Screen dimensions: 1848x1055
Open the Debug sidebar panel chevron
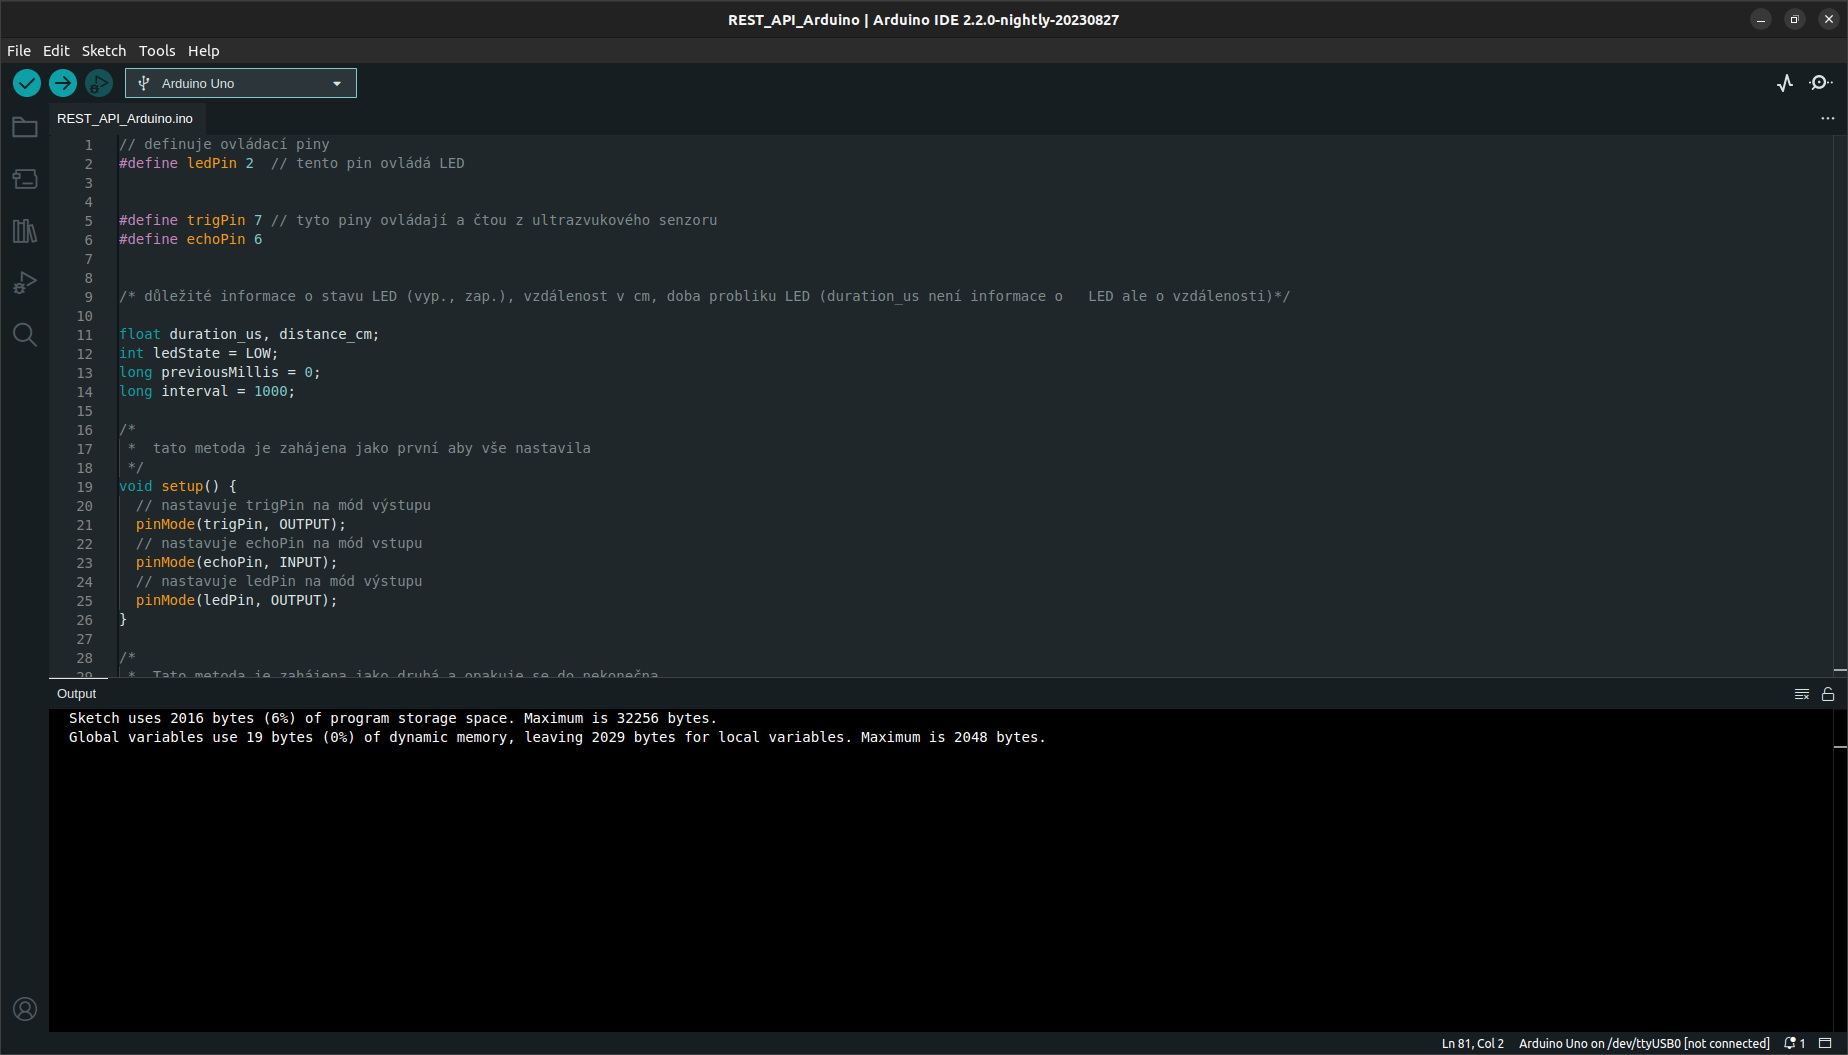25,283
